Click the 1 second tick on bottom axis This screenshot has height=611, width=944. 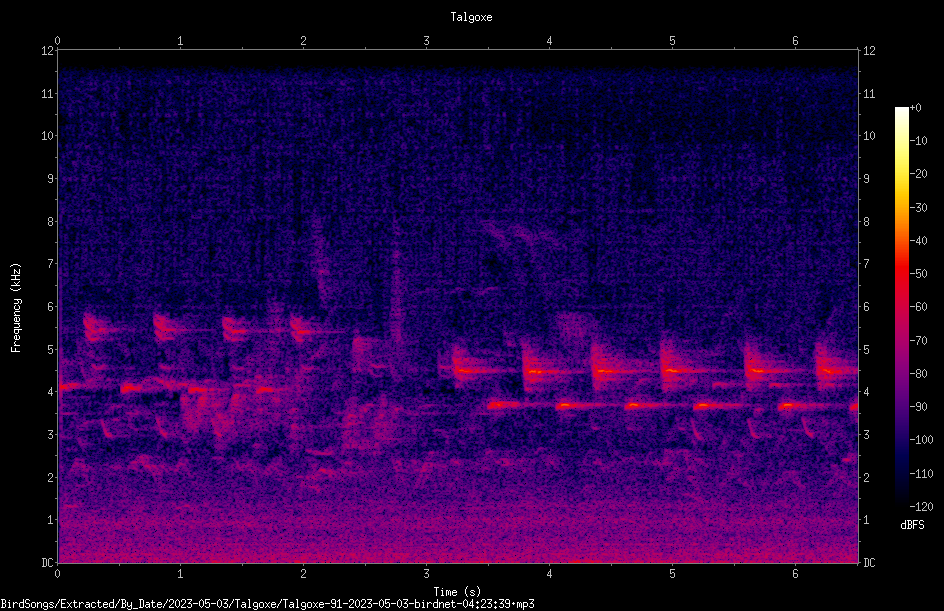point(180,574)
